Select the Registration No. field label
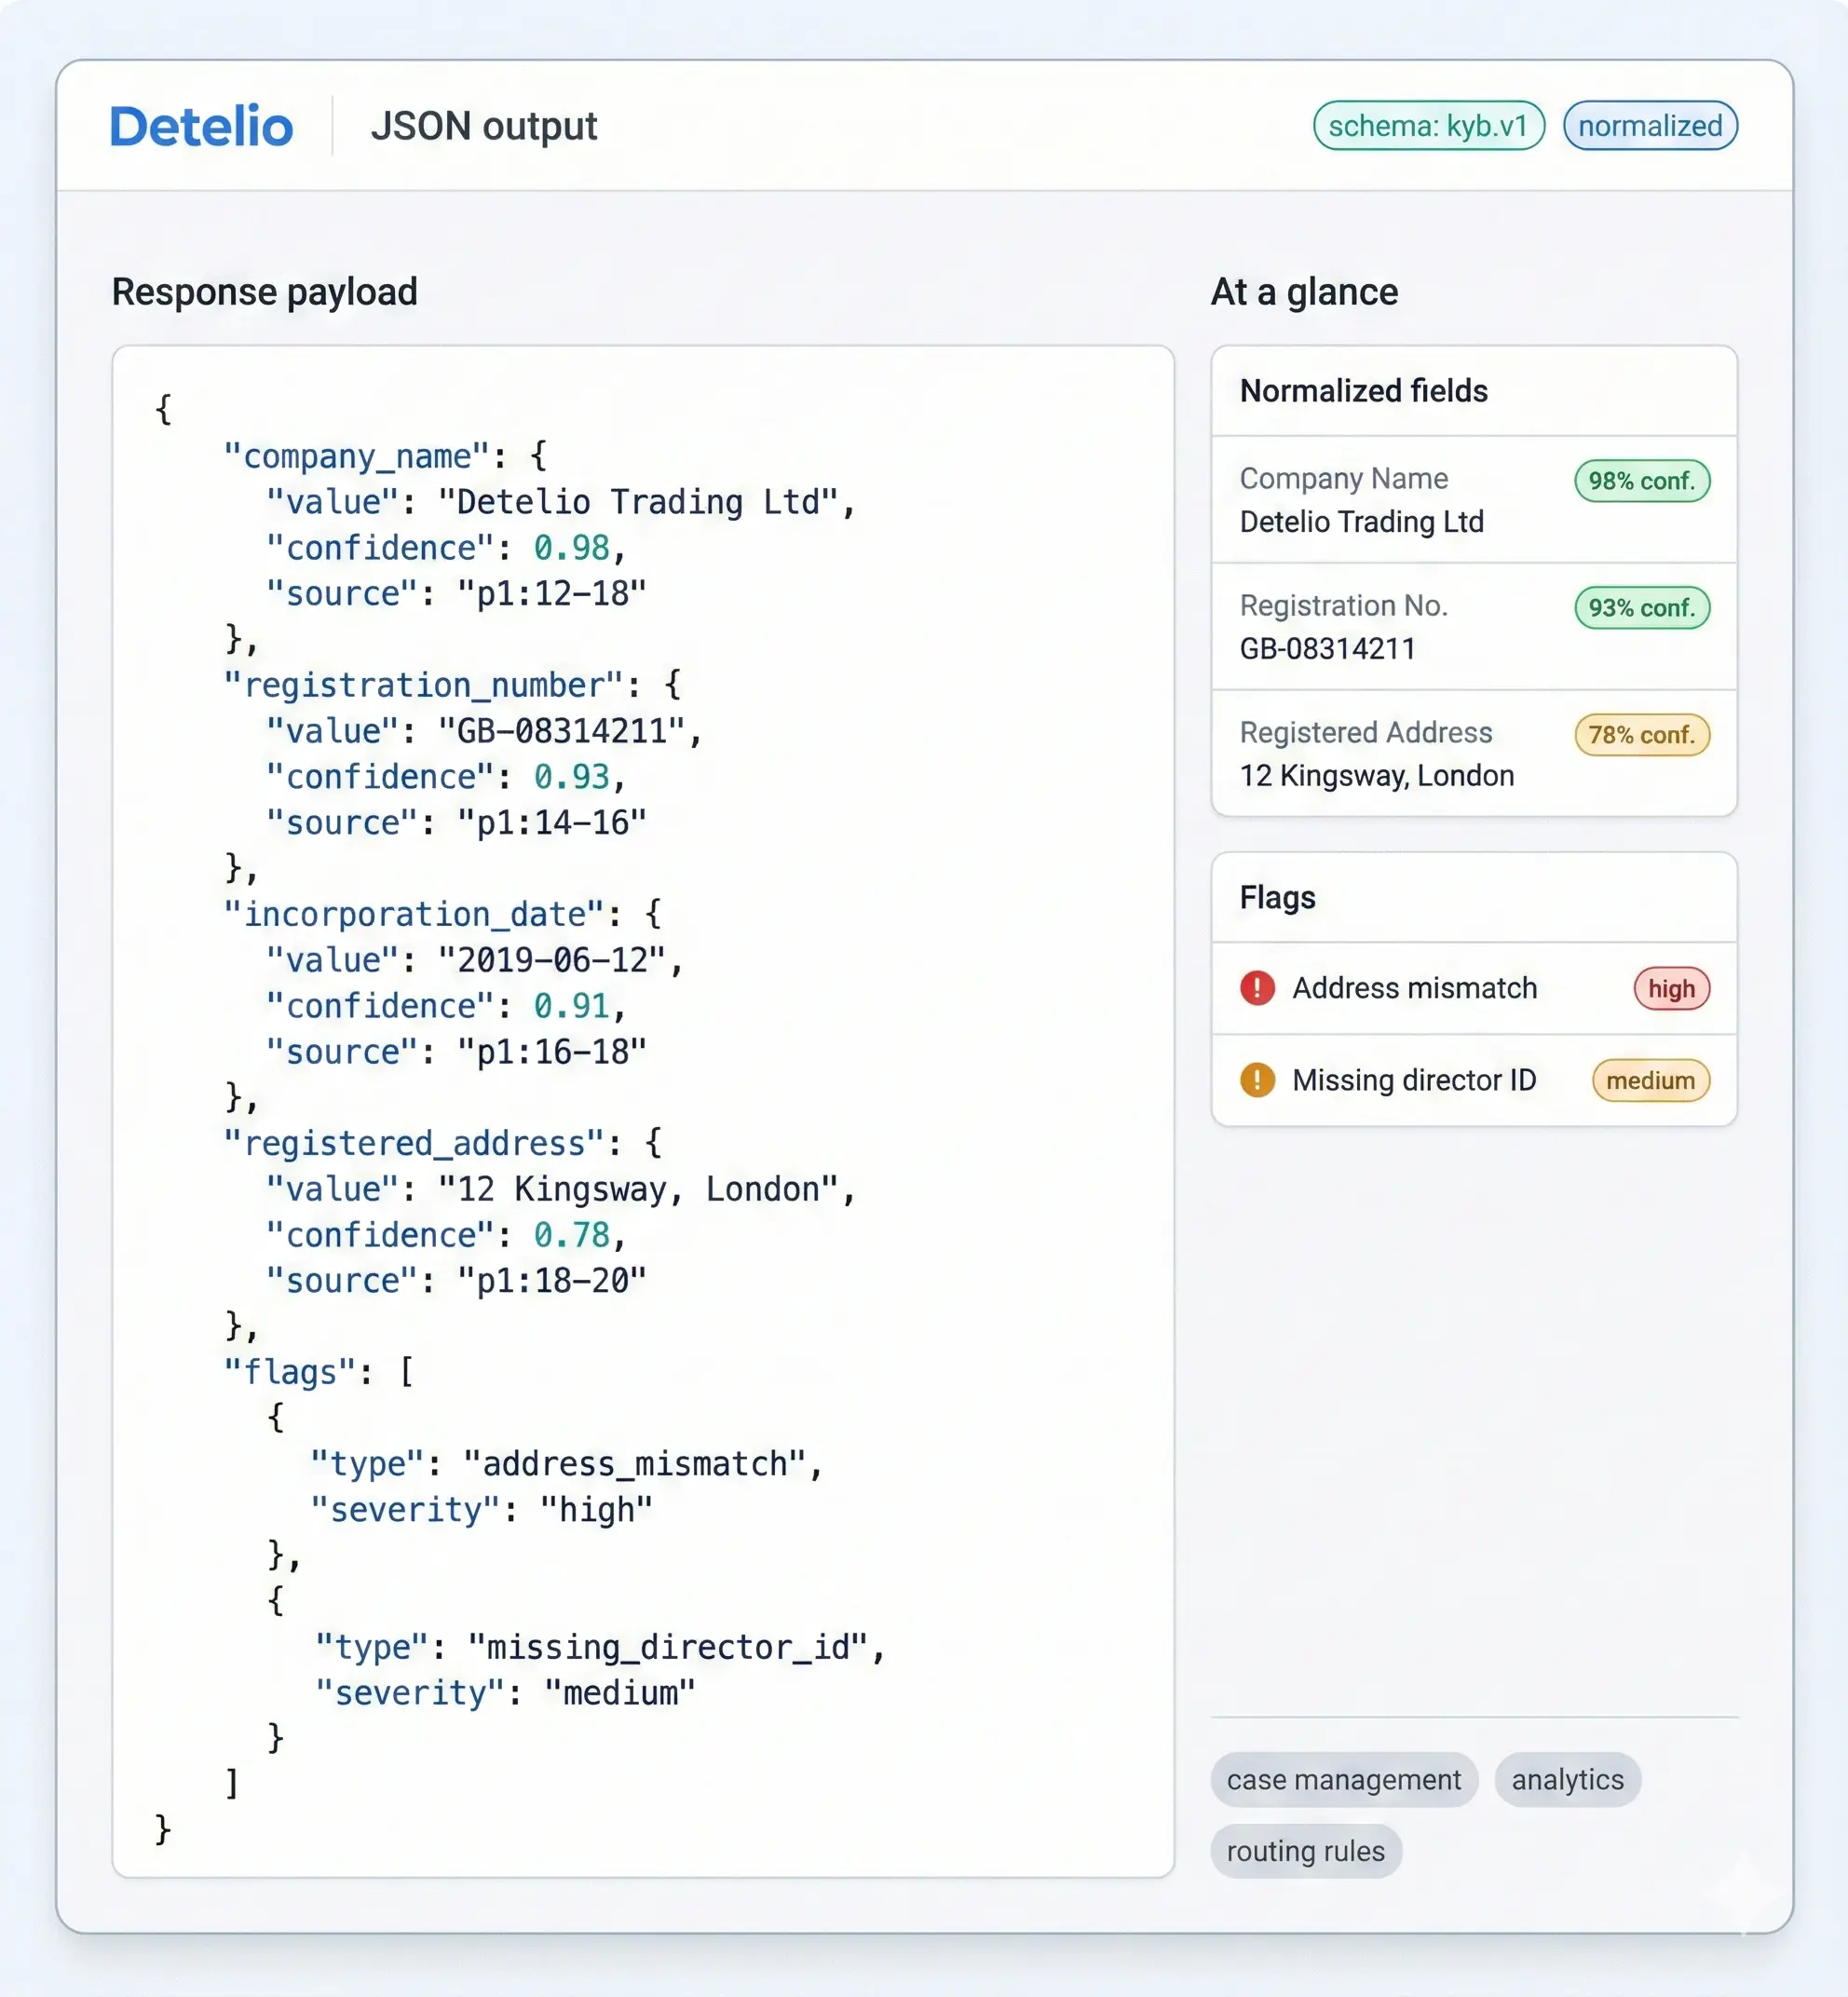 point(1344,606)
